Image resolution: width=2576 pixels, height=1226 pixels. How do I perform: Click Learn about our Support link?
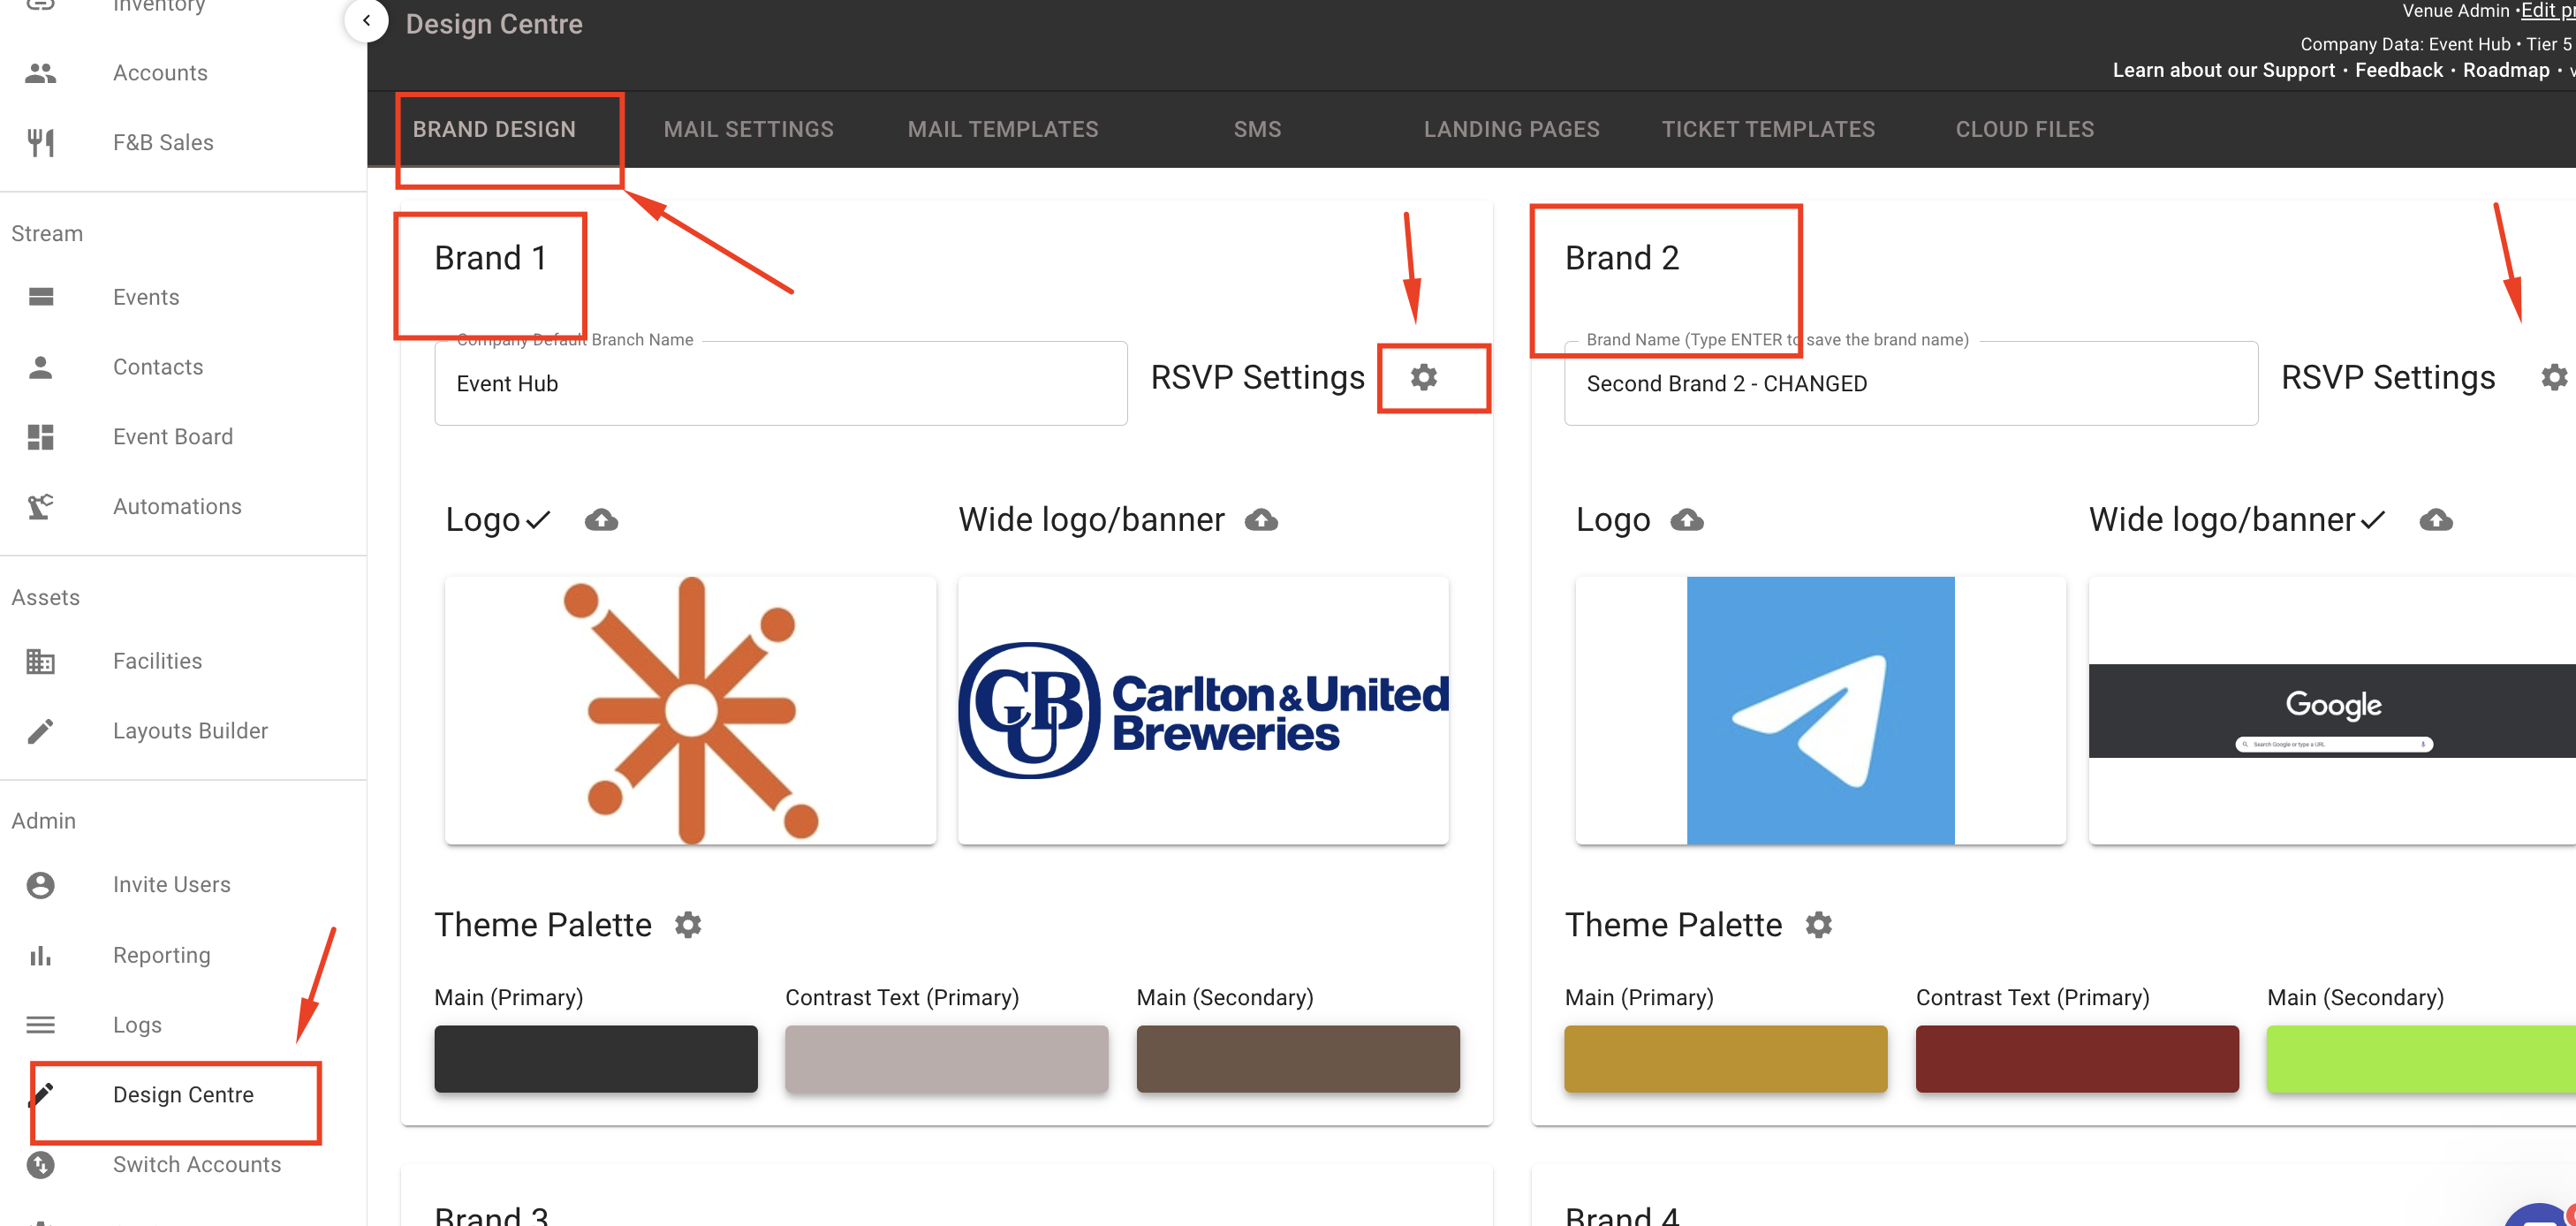(x=2223, y=70)
